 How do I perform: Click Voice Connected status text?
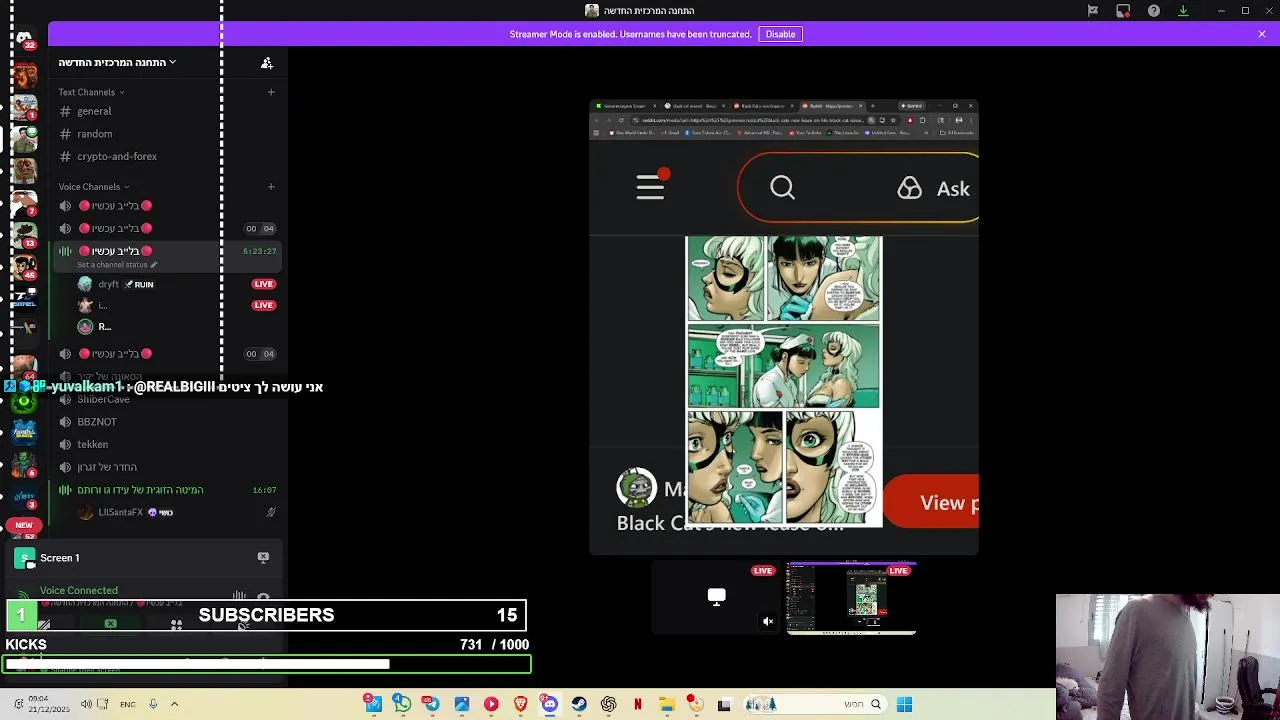tap(79, 590)
